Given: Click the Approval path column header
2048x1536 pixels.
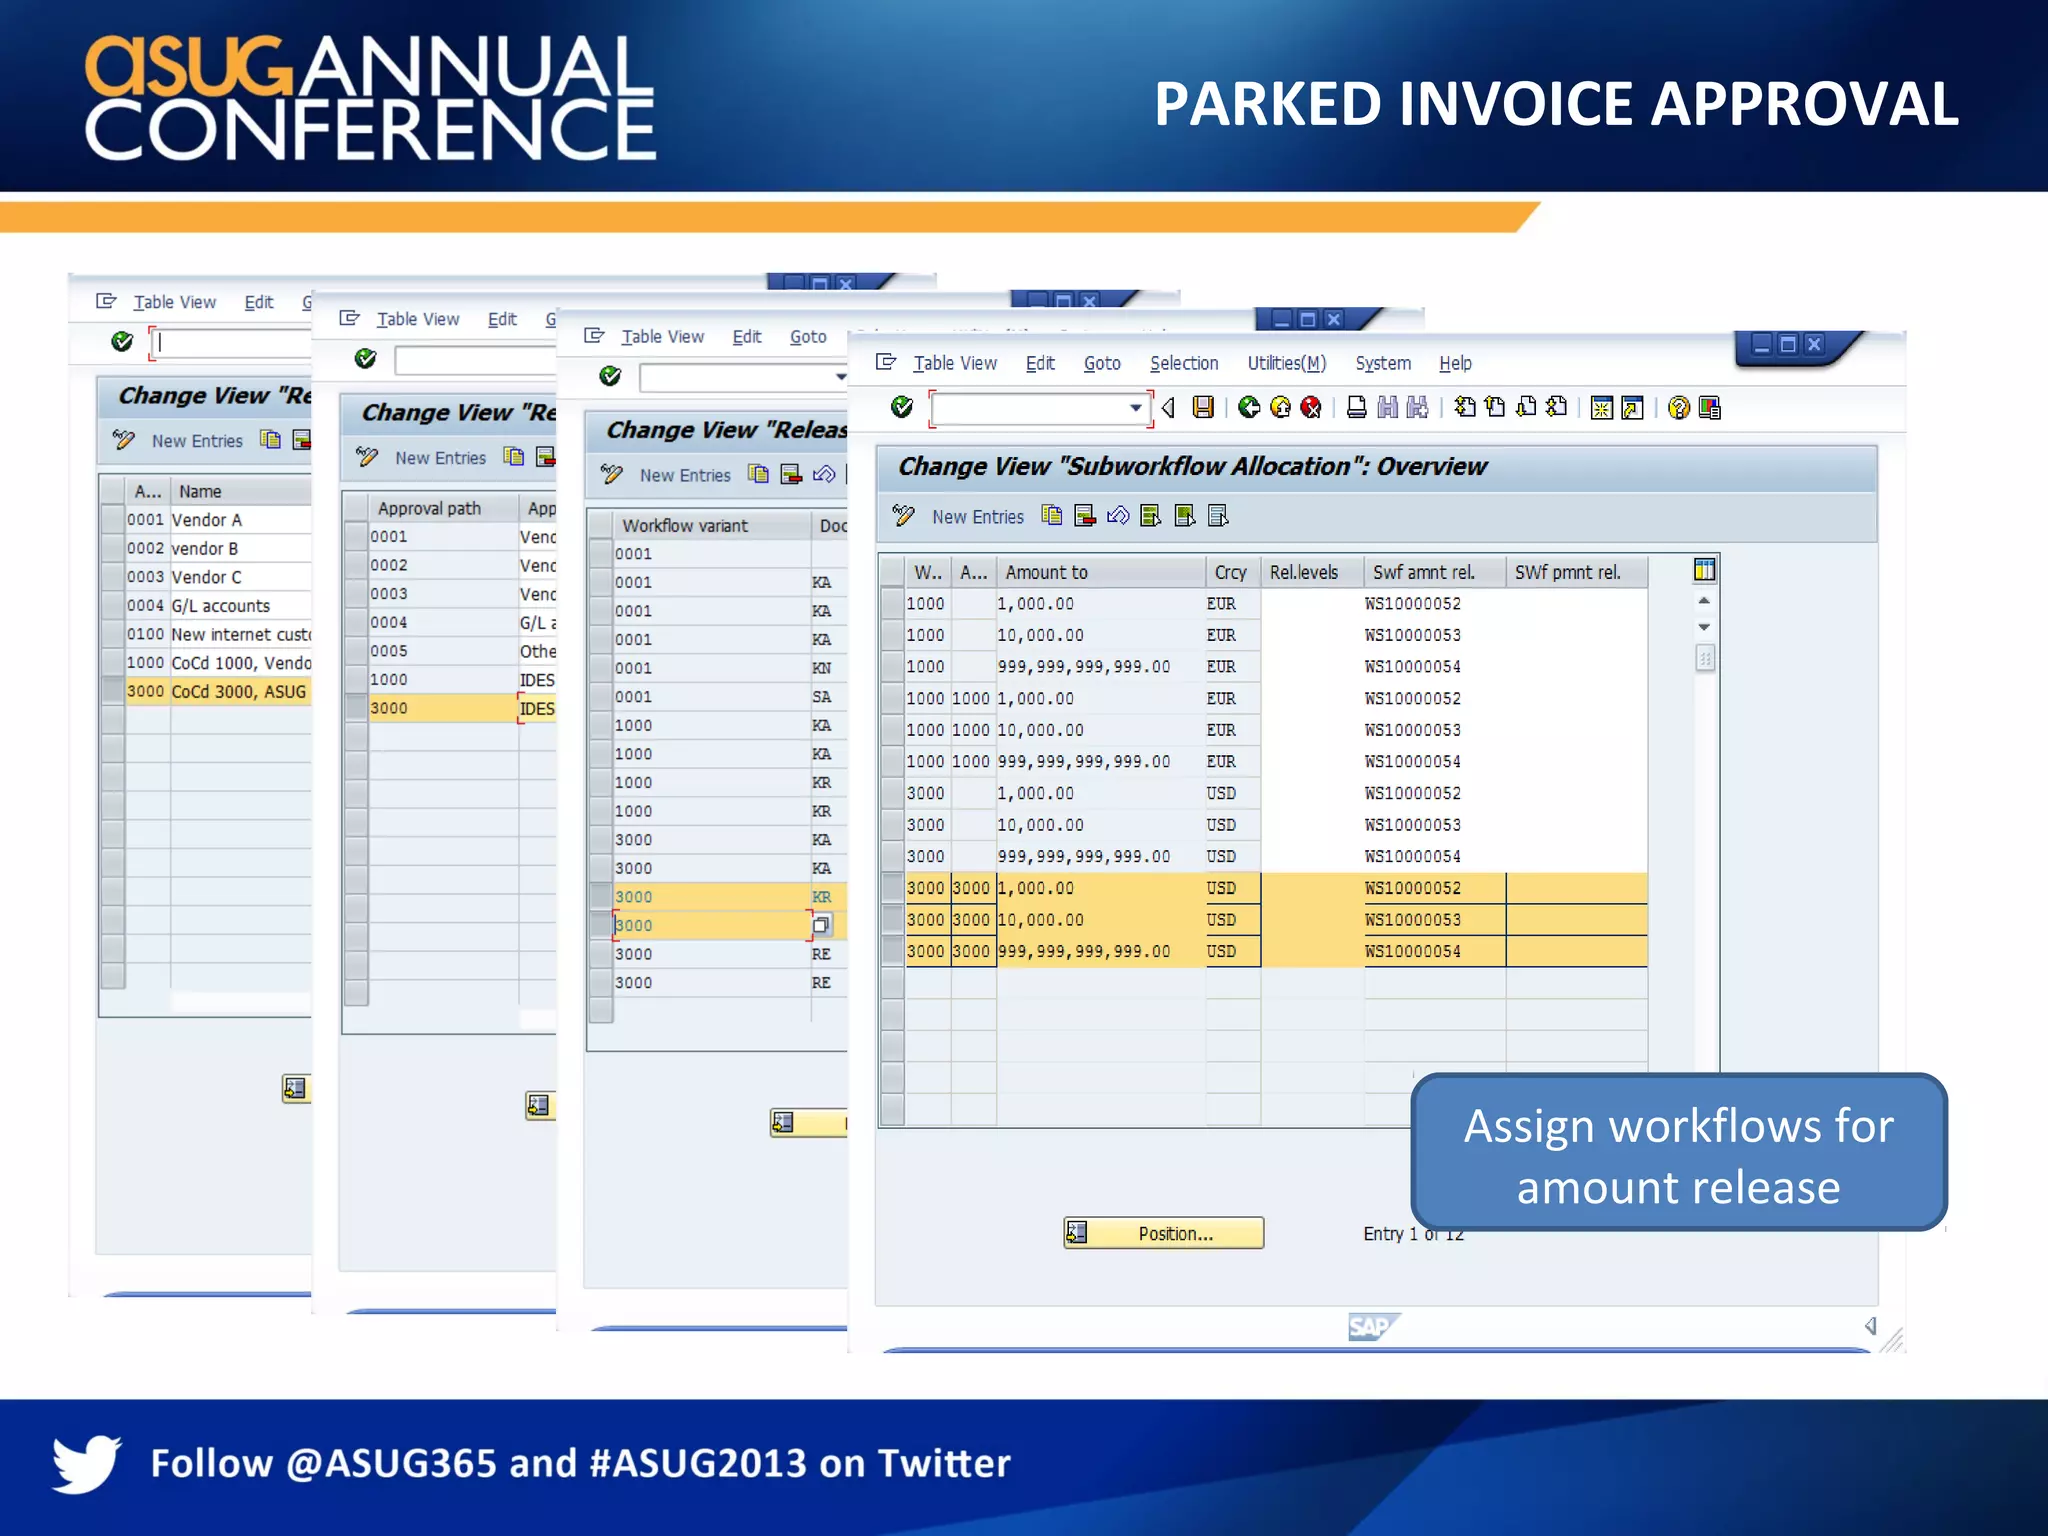Looking at the screenshot, I should point(443,508).
